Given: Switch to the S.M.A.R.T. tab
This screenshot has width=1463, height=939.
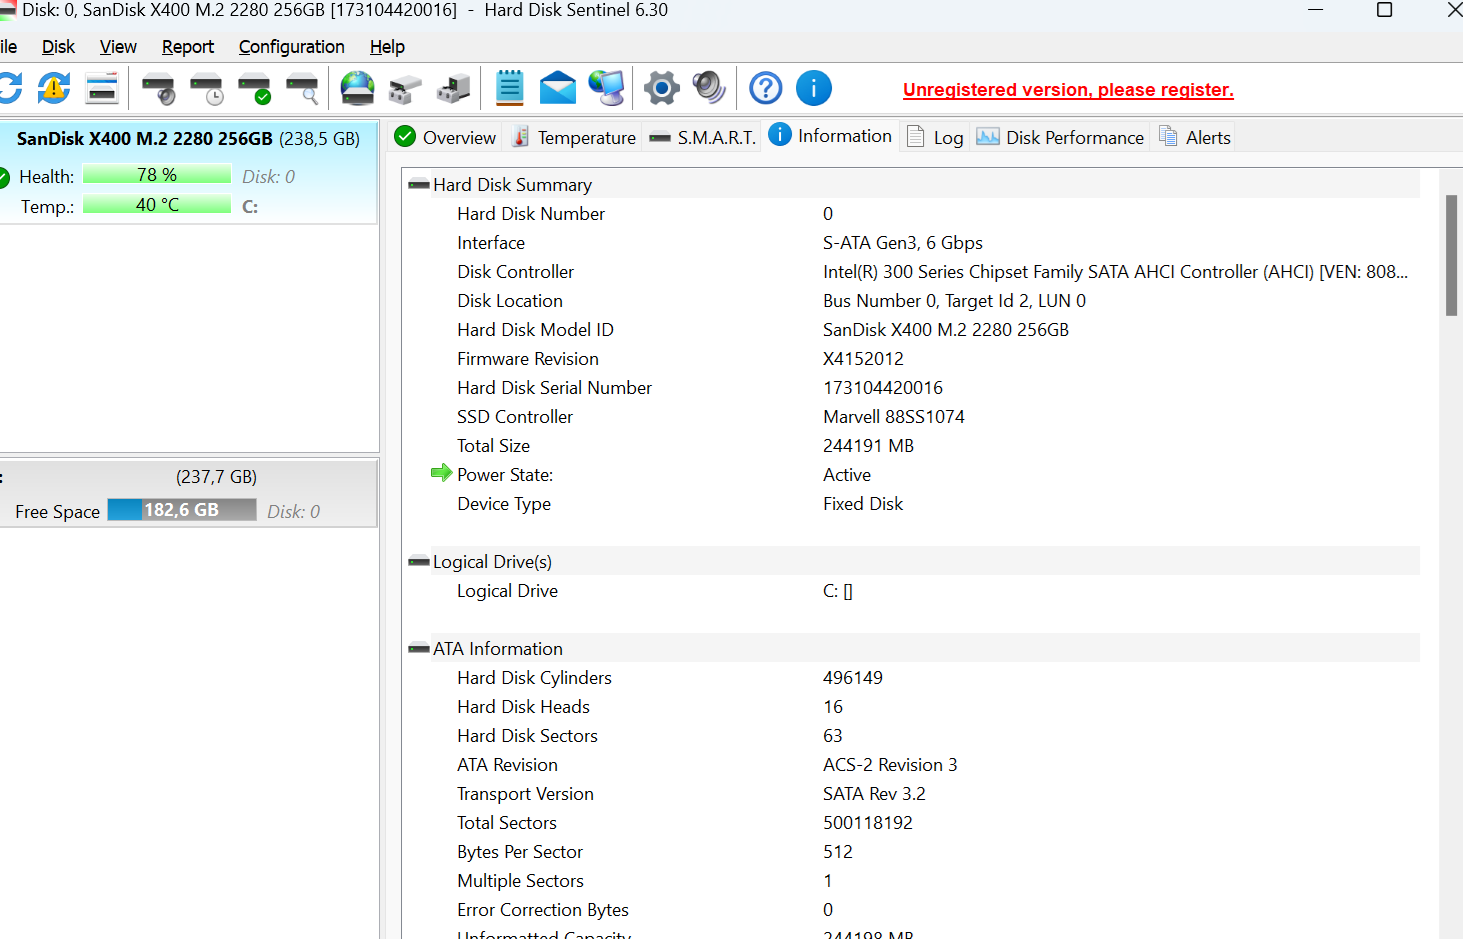Looking at the screenshot, I should click(703, 137).
